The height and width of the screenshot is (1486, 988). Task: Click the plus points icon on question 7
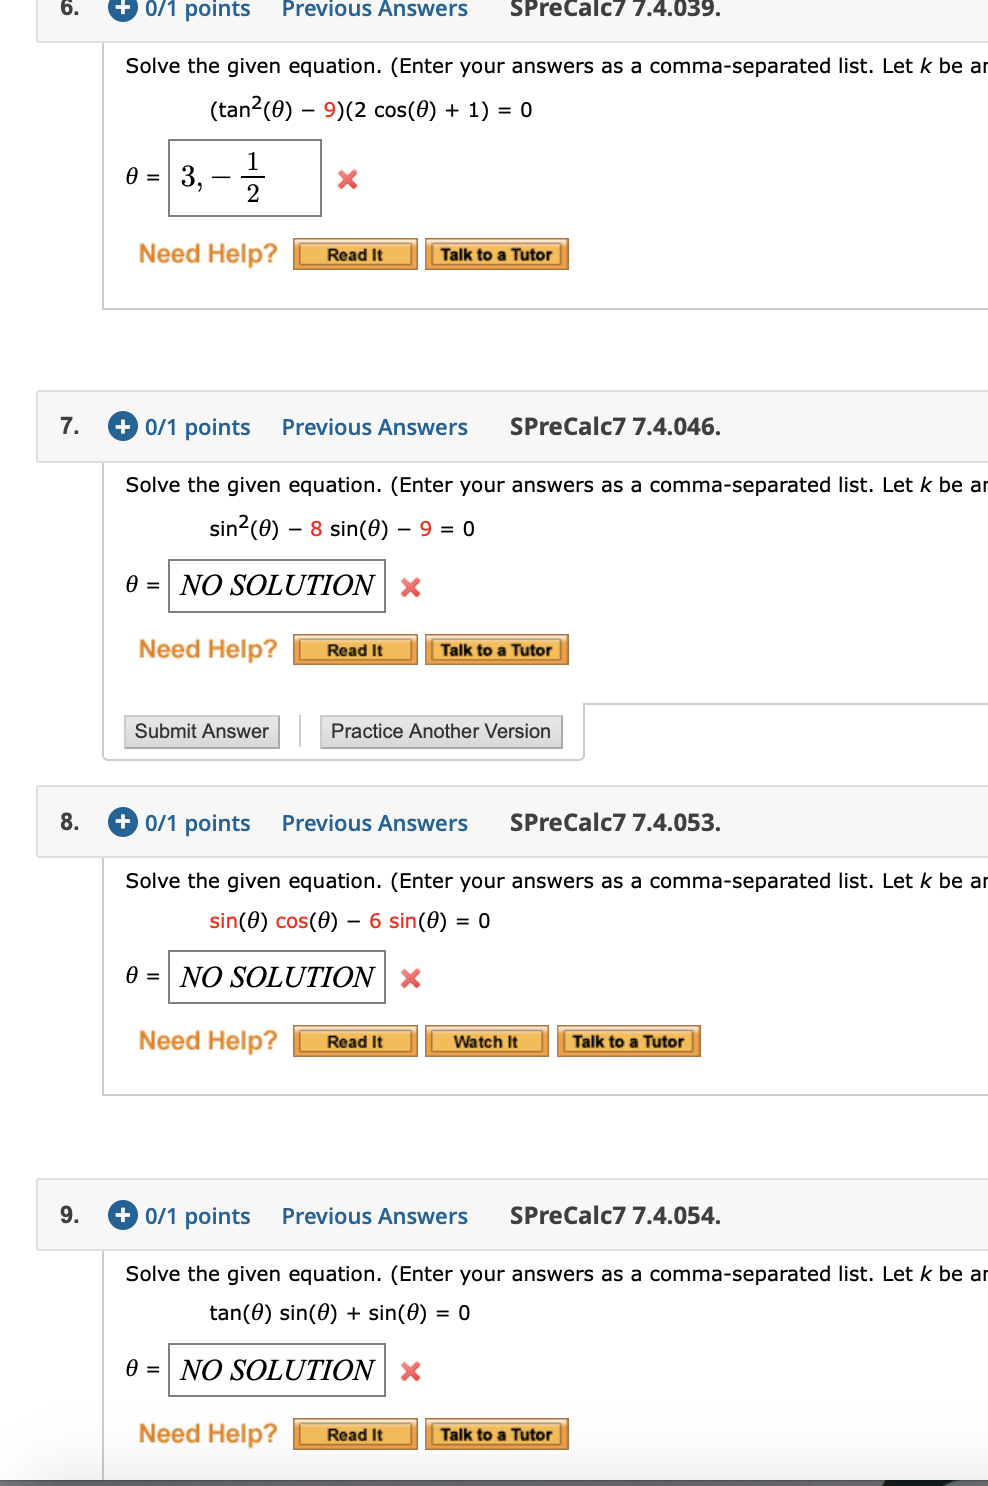[122, 427]
